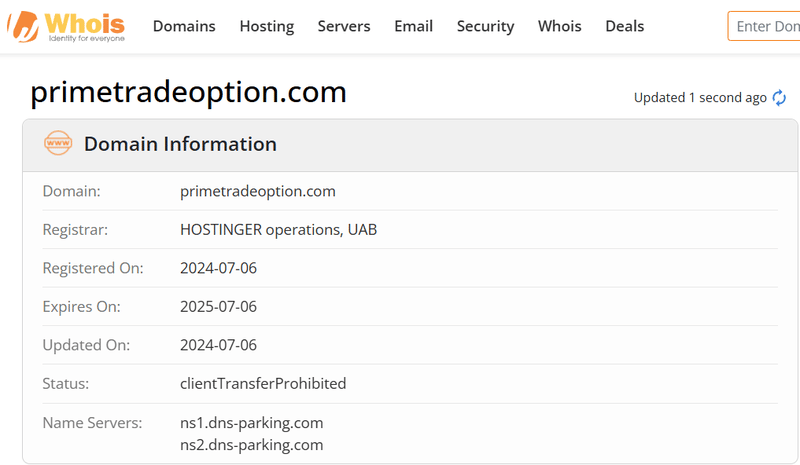This screenshot has width=800, height=465.
Task: Click the ns1.dns-parking.com name server
Action: click(x=252, y=423)
